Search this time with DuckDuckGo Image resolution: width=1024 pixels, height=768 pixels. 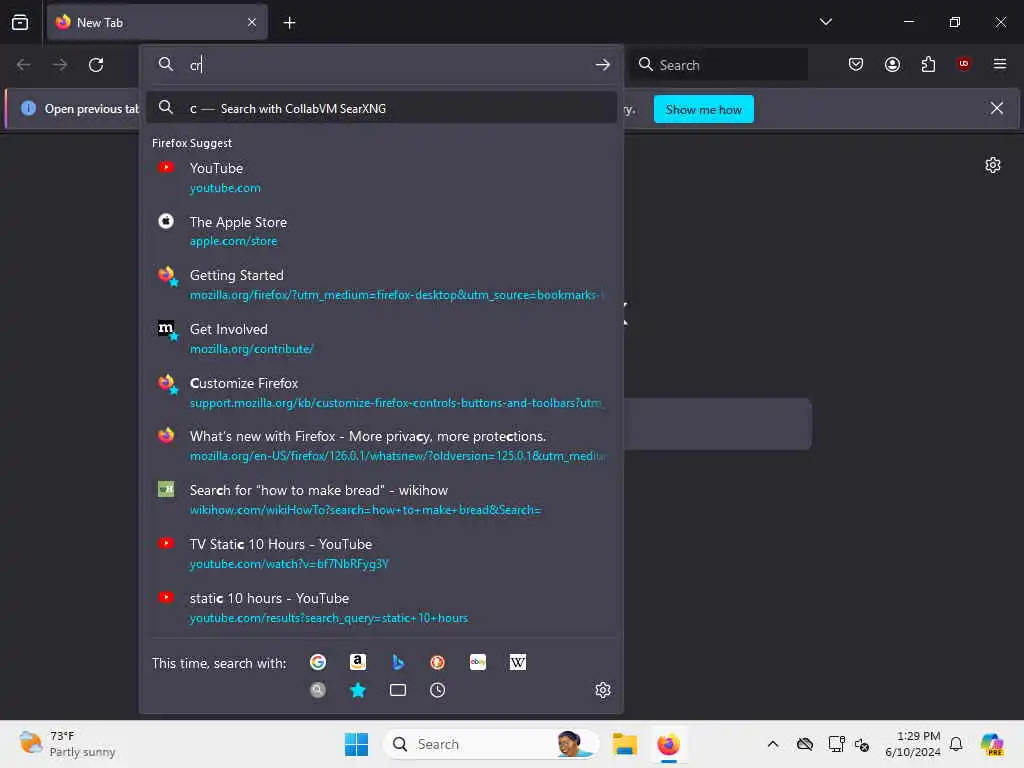438,662
